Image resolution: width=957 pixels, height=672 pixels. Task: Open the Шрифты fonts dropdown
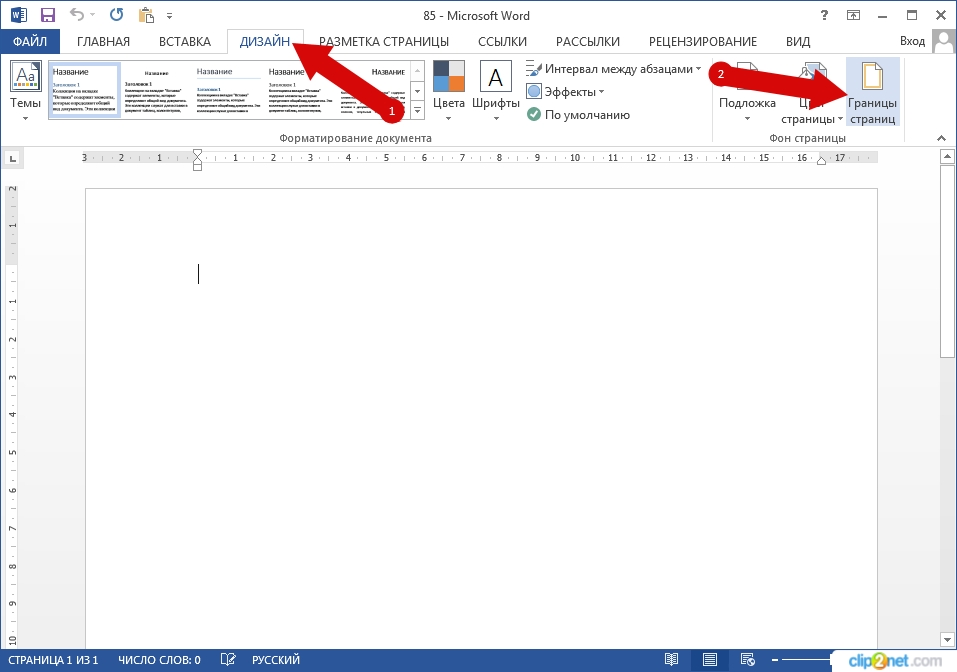pyautogui.click(x=496, y=90)
